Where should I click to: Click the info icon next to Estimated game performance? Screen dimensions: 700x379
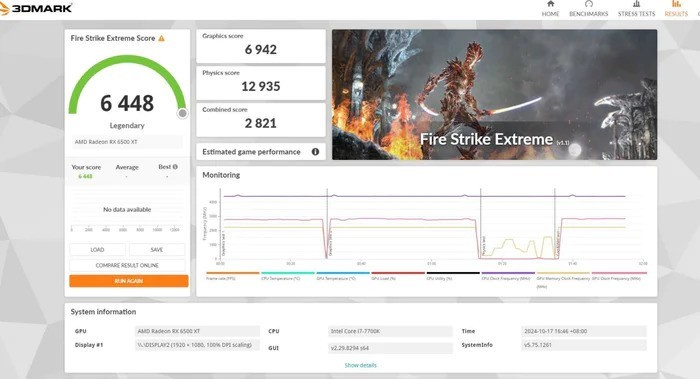tap(315, 152)
